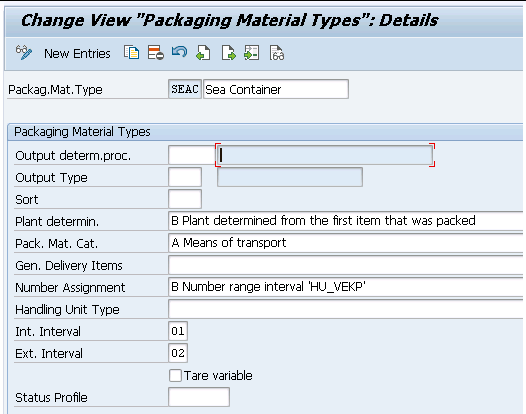Open the Number Assignment dropdown
This screenshot has width=526, height=414.
click(x=347, y=287)
